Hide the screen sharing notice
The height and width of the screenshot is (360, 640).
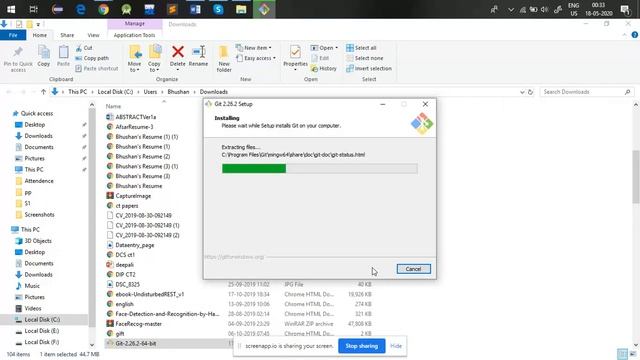click(396, 346)
